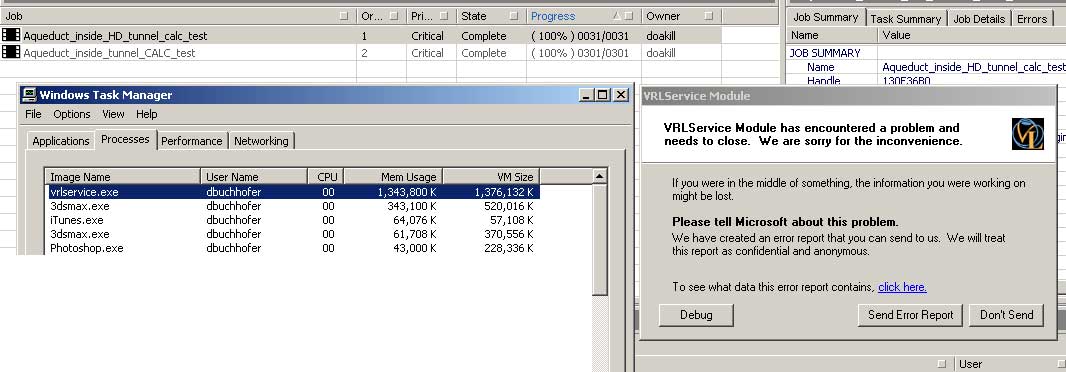1066x372 pixels.
Task: Switch to the Job Details tab
Action: point(979,19)
